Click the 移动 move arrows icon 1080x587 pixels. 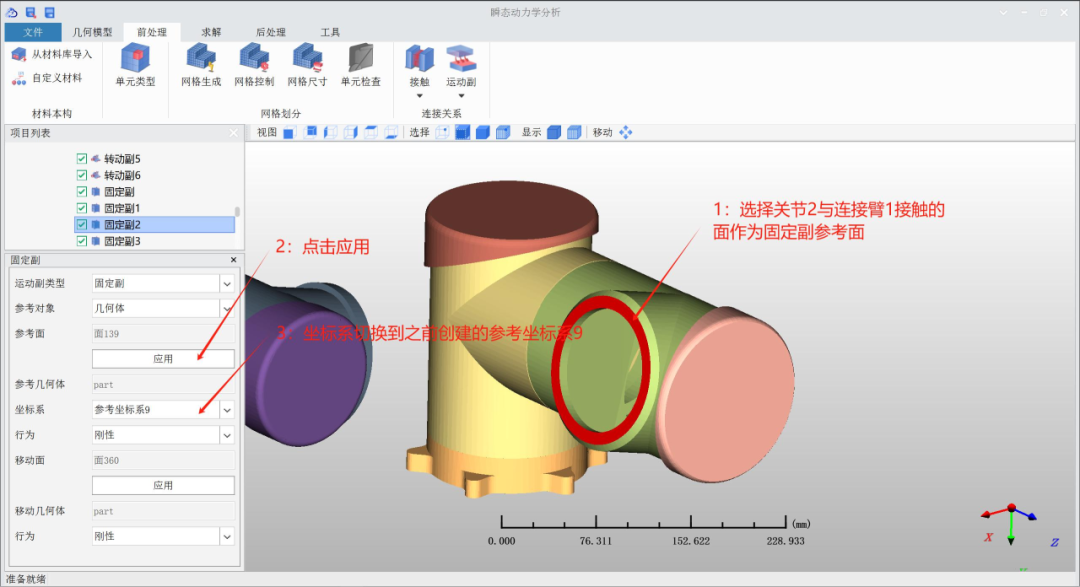pos(625,132)
